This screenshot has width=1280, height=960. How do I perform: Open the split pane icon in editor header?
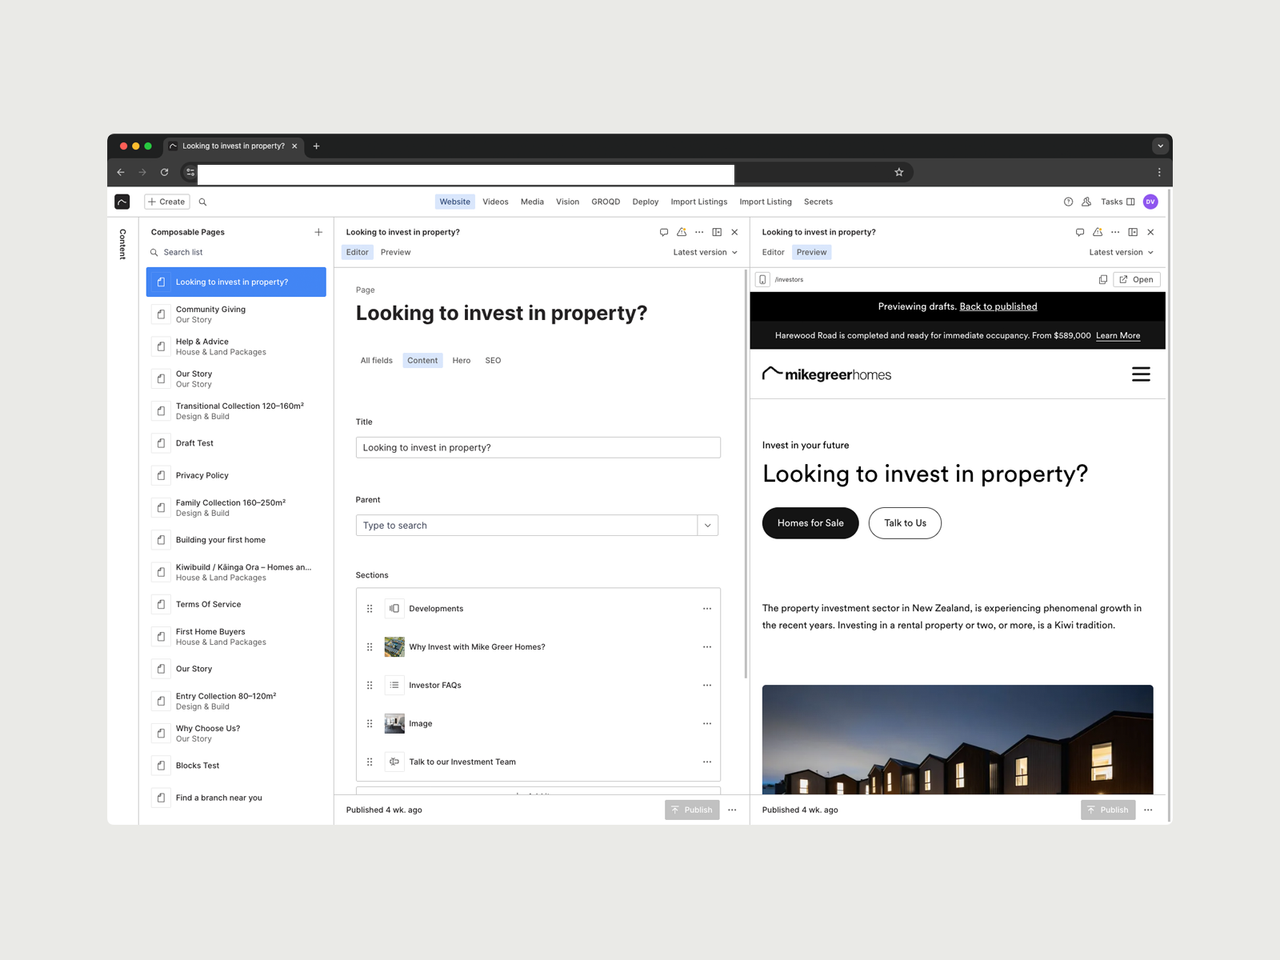tap(717, 231)
